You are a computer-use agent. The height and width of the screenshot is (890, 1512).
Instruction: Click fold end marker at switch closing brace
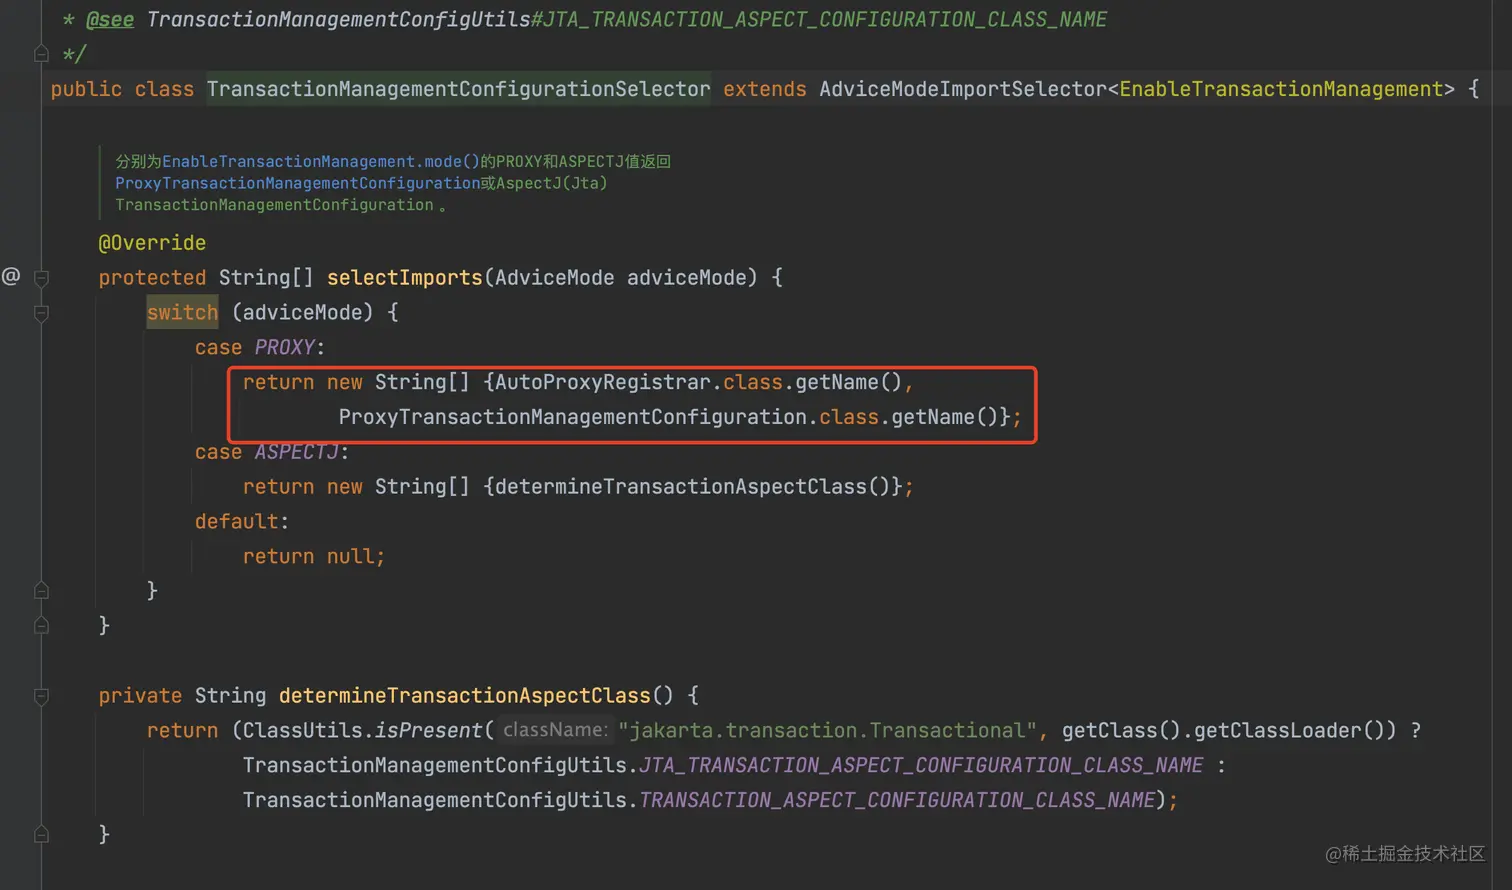pyautogui.click(x=41, y=590)
